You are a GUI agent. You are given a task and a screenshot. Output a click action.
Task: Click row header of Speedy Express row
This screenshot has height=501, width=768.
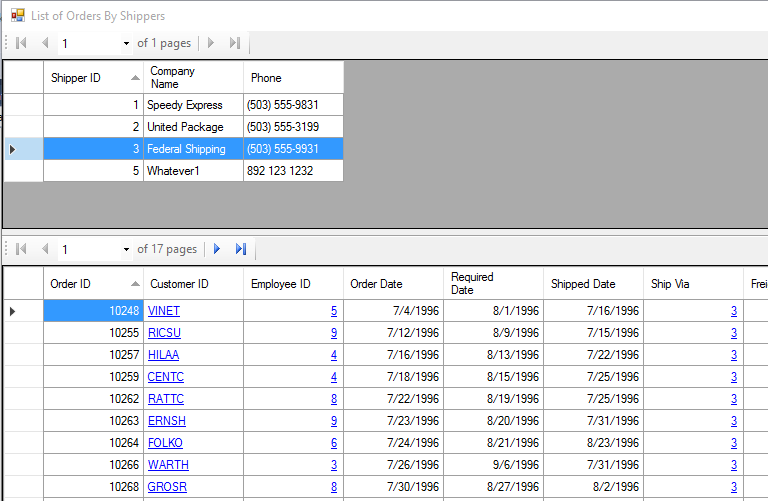point(24,105)
